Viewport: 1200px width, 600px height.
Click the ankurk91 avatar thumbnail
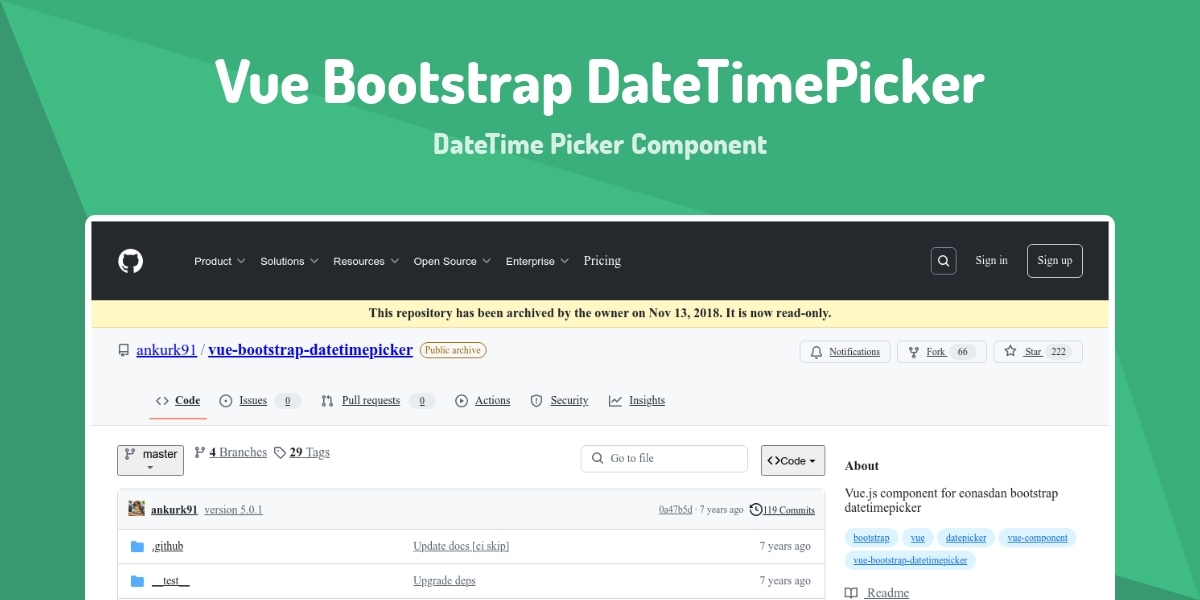tap(137, 509)
